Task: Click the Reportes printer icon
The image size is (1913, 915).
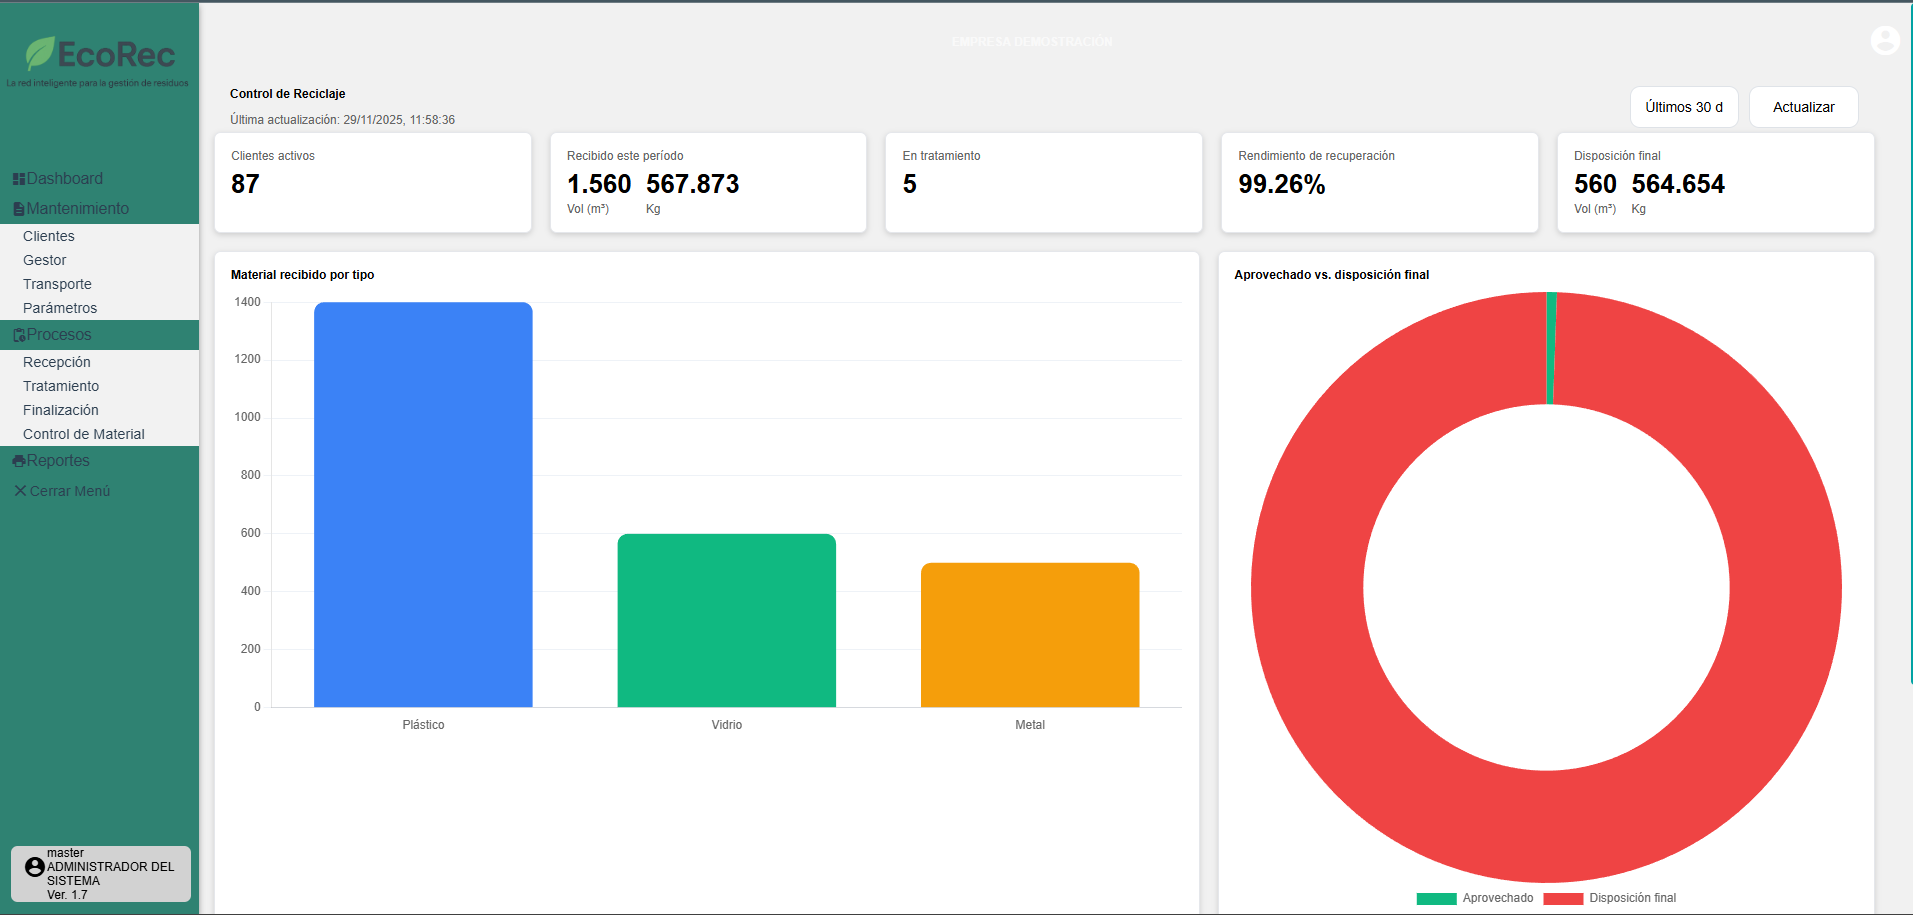Action: click(18, 460)
